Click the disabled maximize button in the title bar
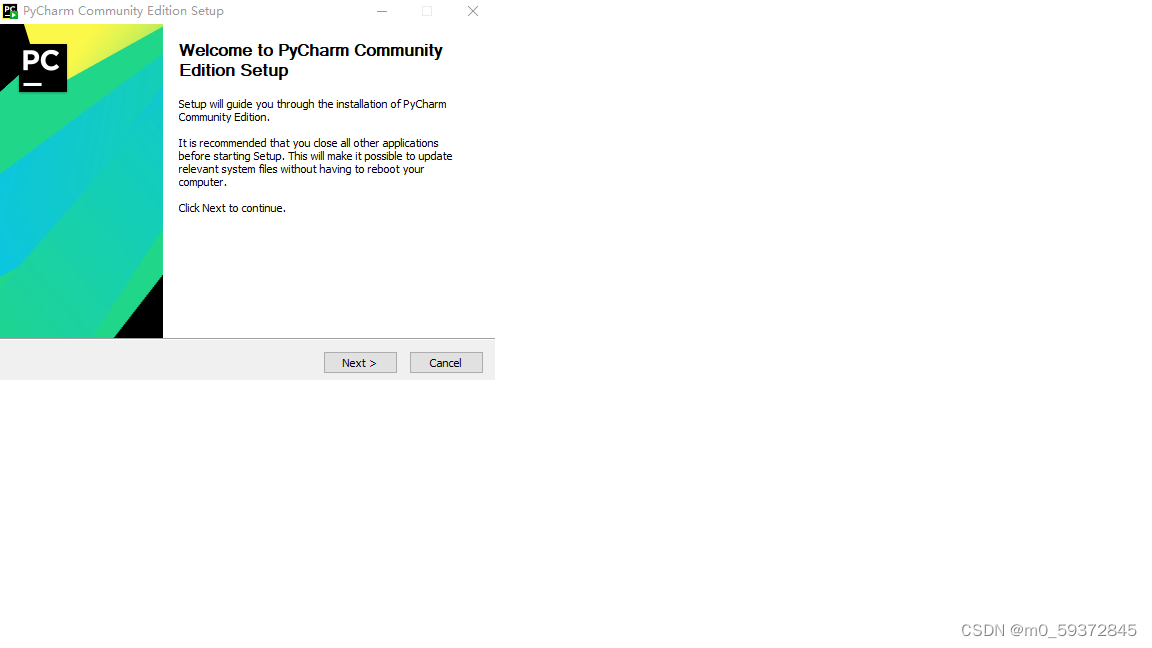 [x=427, y=11]
